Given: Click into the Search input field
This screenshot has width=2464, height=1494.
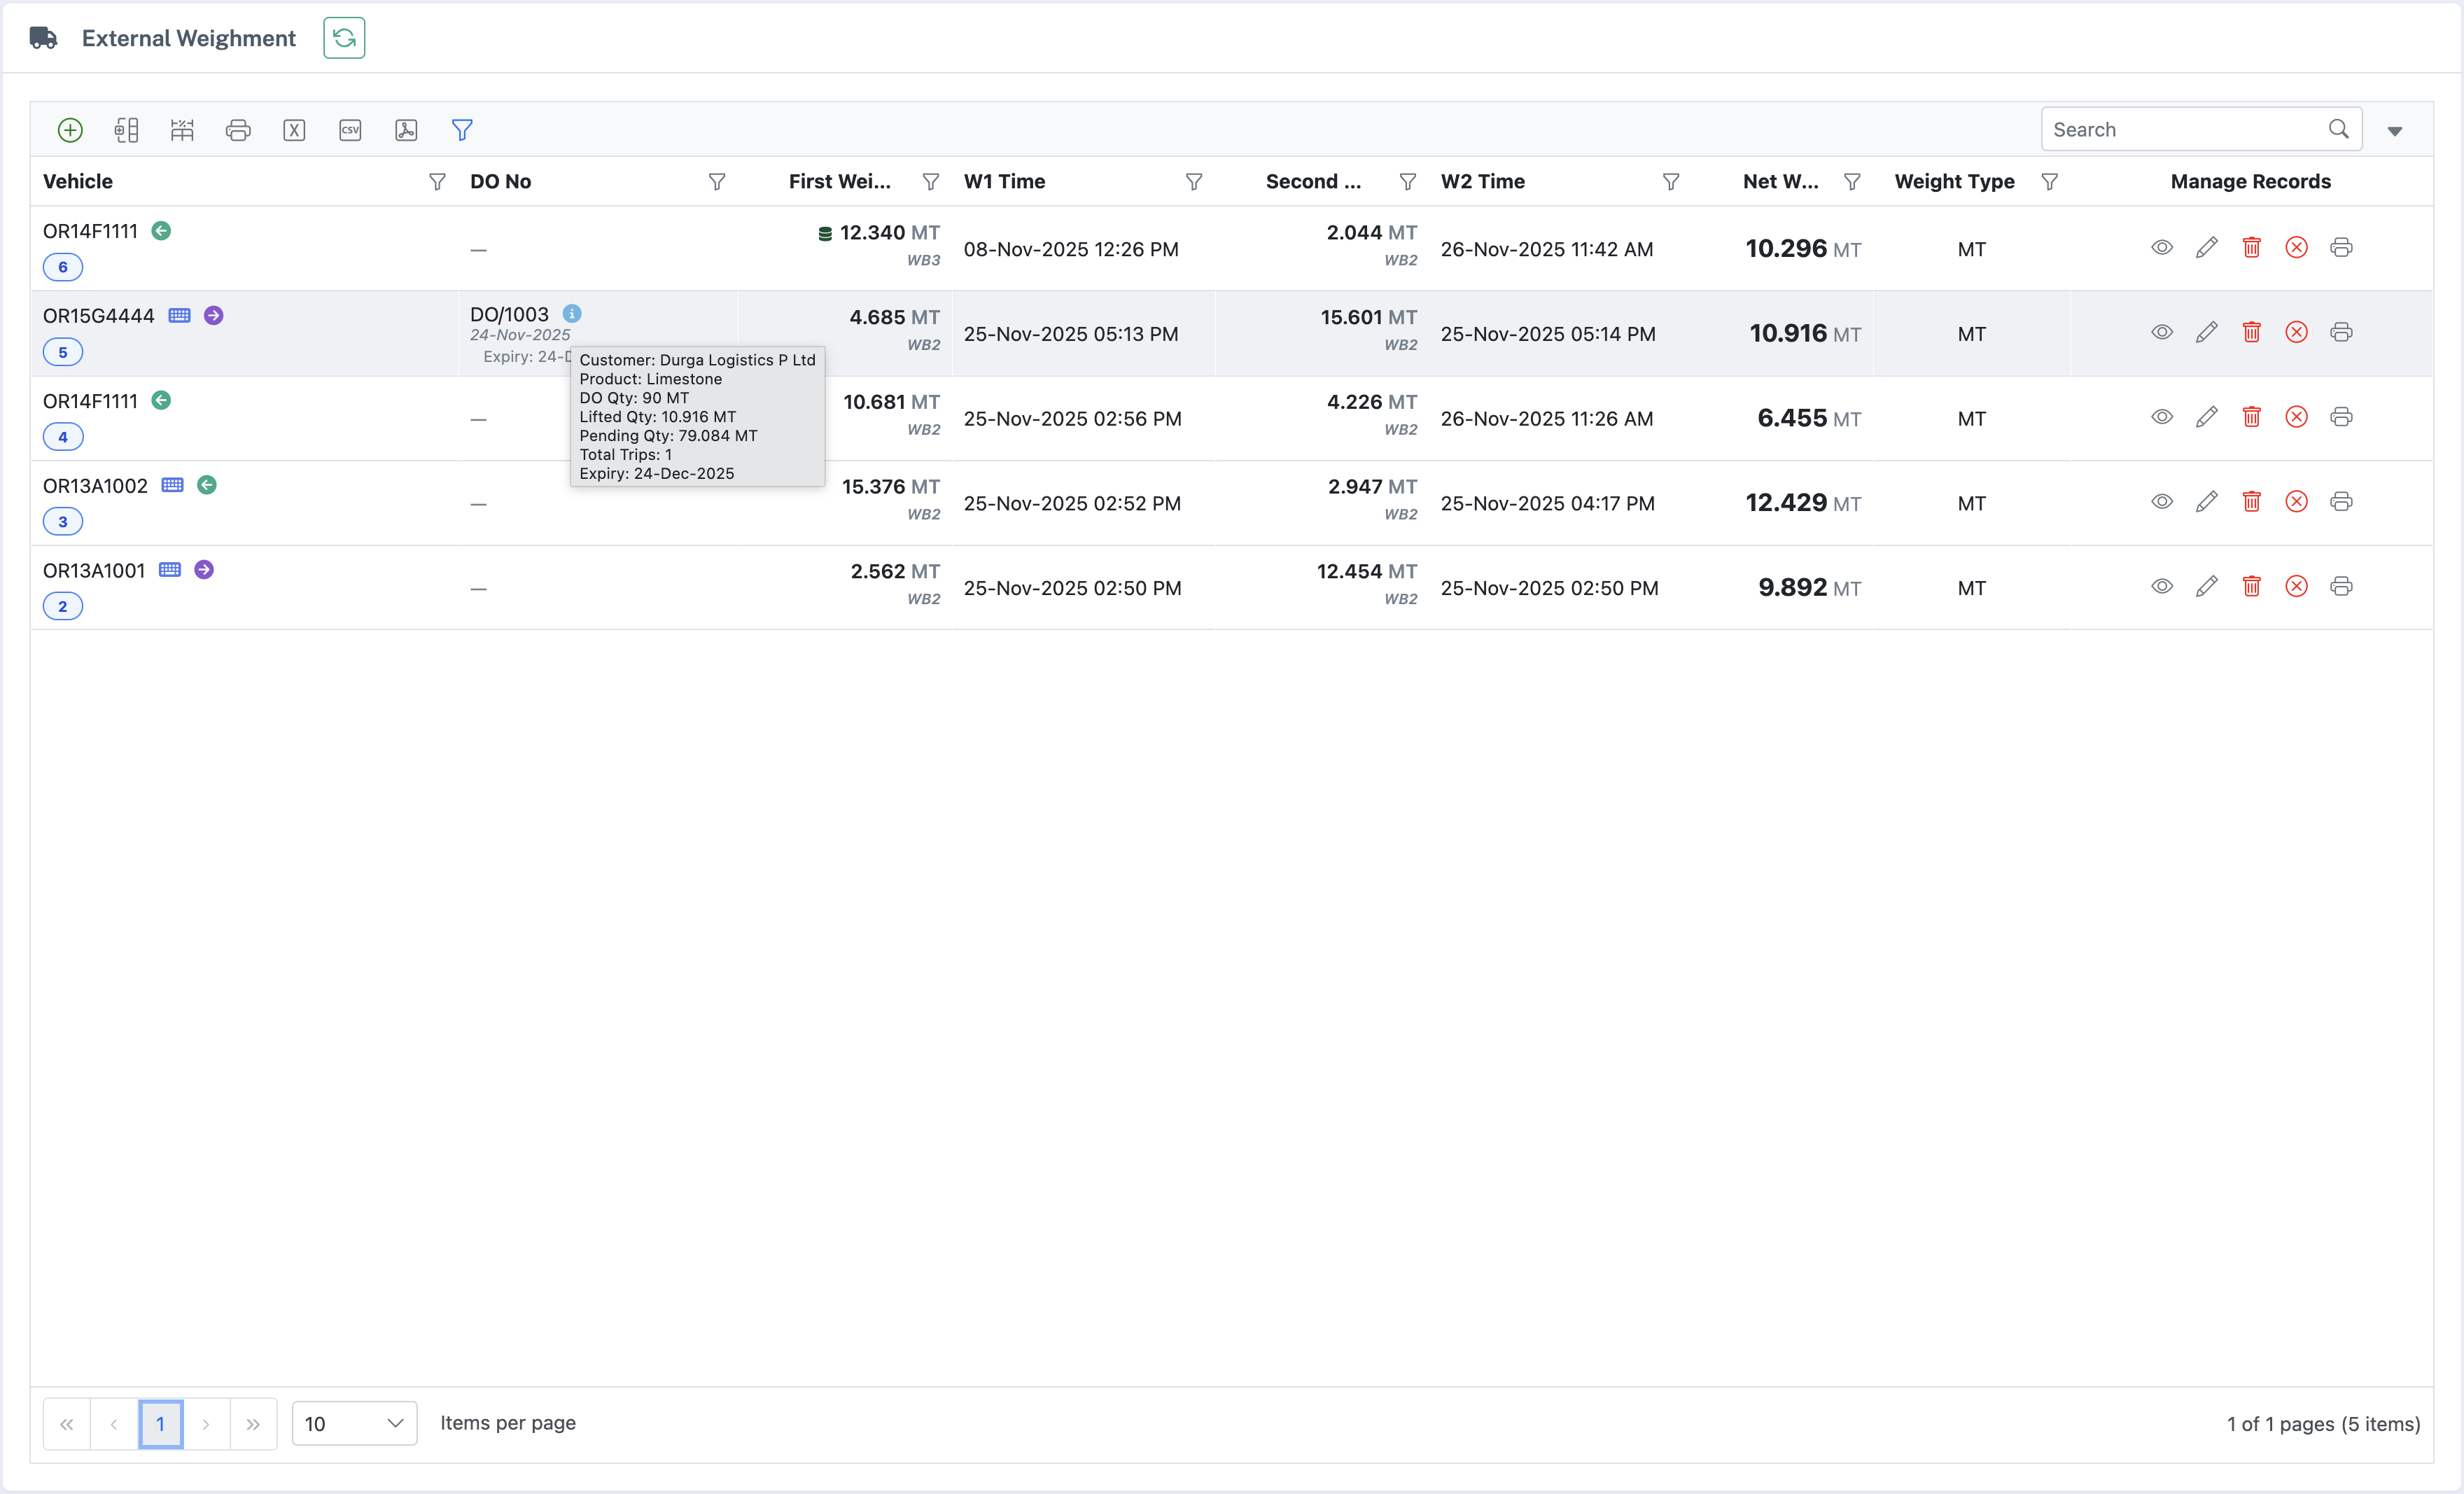Looking at the screenshot, I should [x=2185, y=130].
